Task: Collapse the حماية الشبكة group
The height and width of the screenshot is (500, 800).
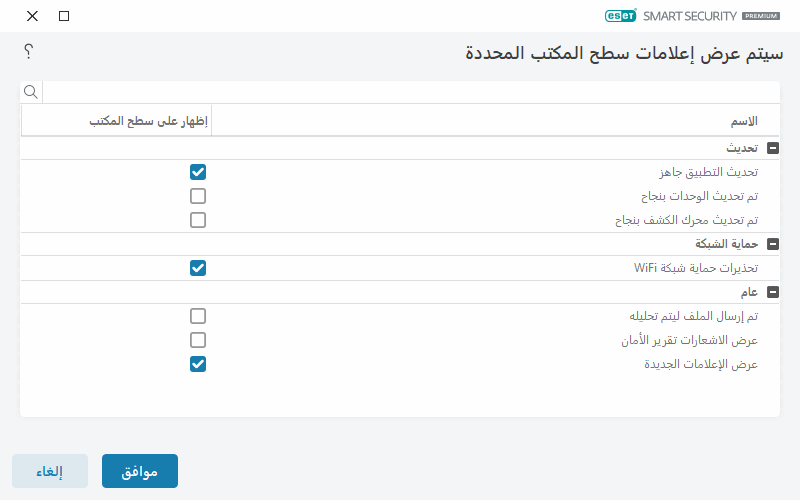Action: coord(772,244)
